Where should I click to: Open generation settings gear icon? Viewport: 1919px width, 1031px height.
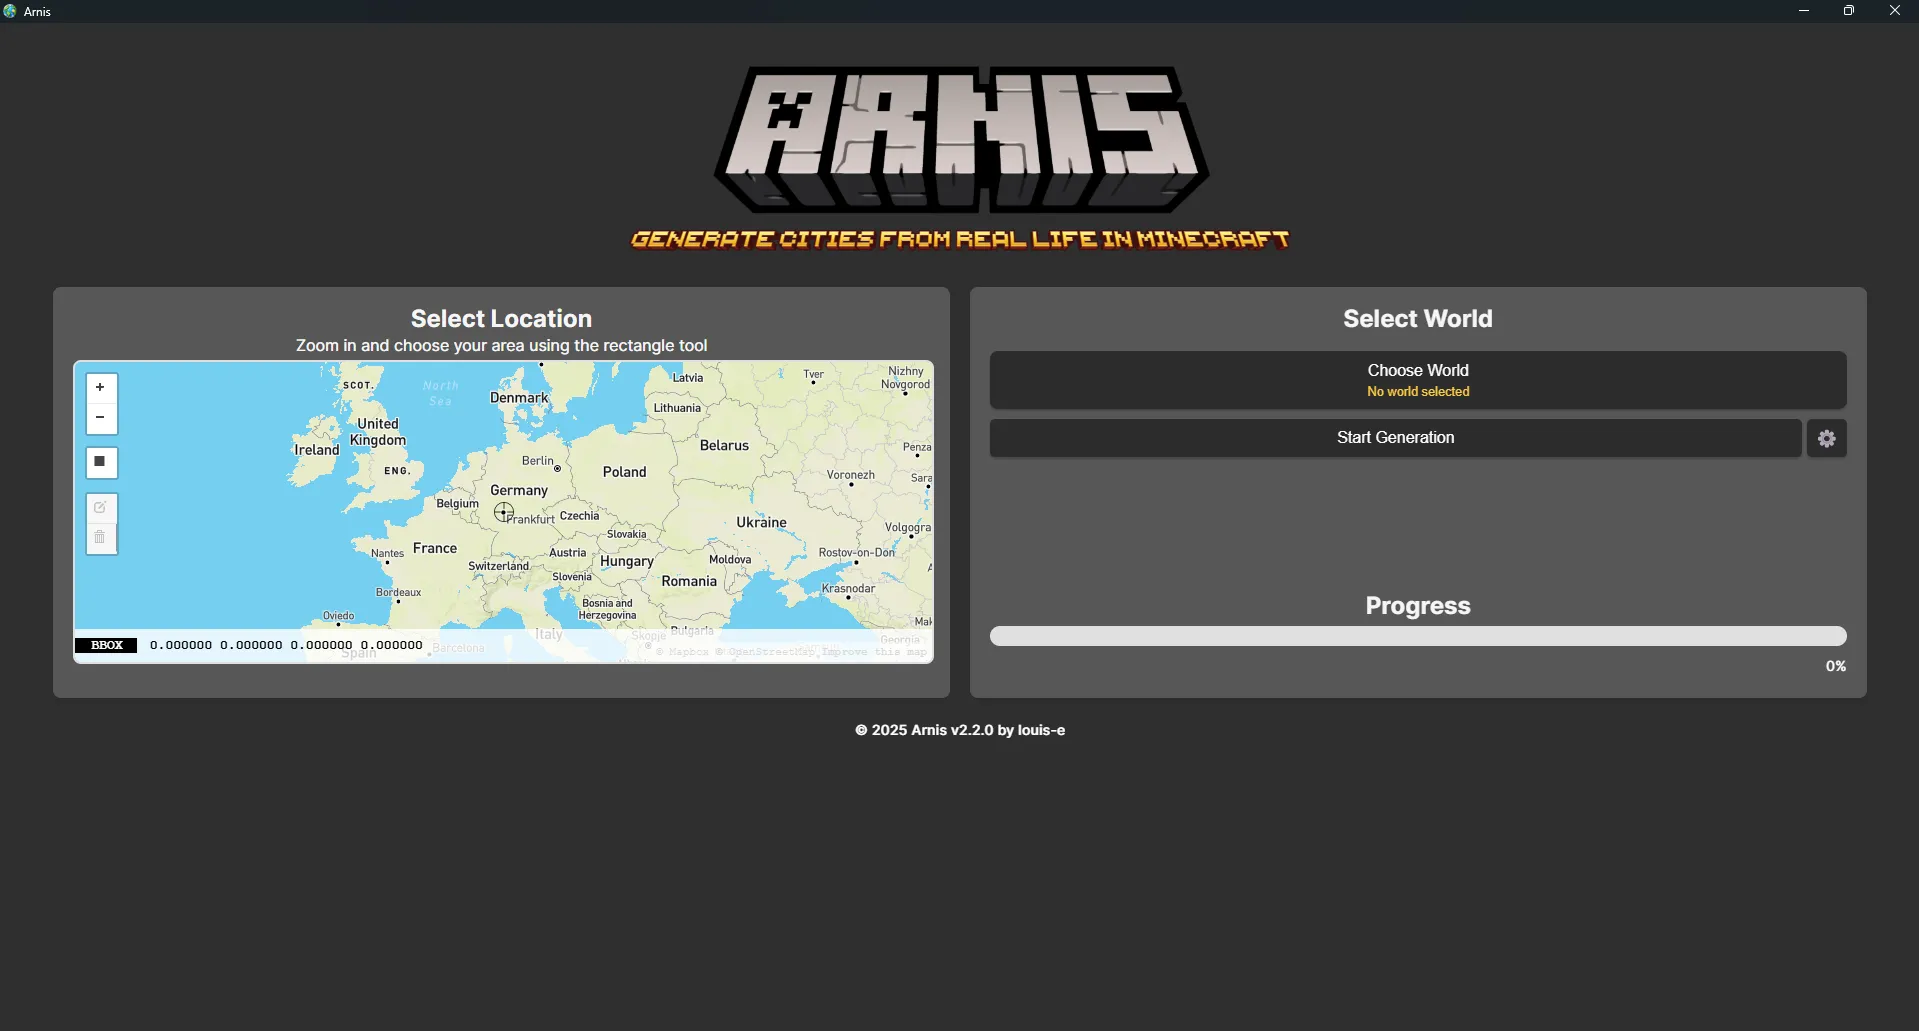pos(1826,439)
